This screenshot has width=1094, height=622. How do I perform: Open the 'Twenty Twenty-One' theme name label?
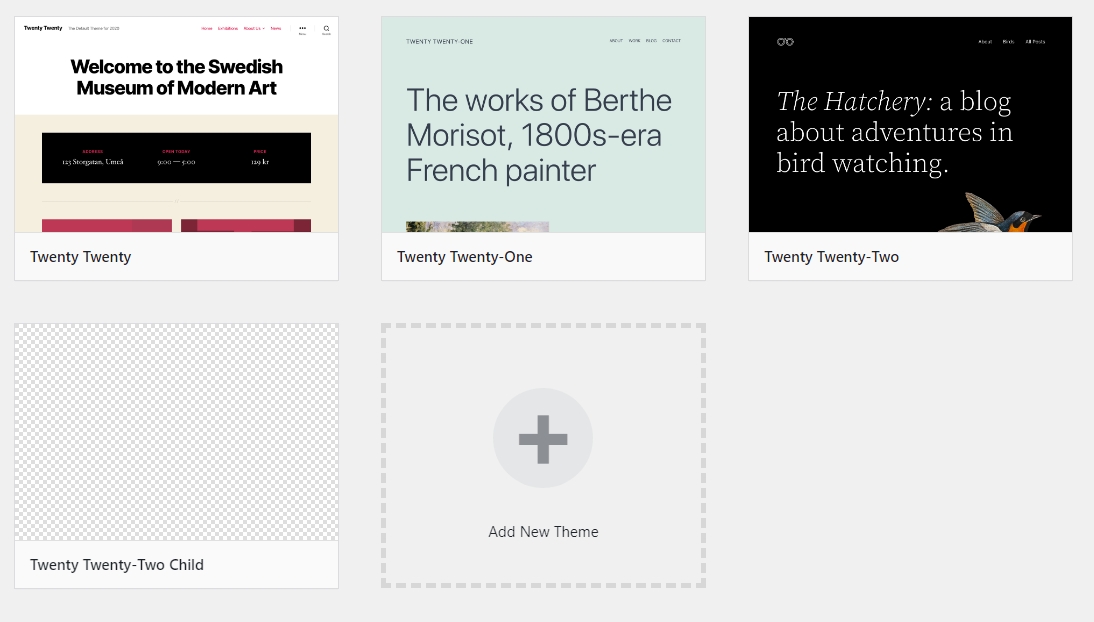465,257
